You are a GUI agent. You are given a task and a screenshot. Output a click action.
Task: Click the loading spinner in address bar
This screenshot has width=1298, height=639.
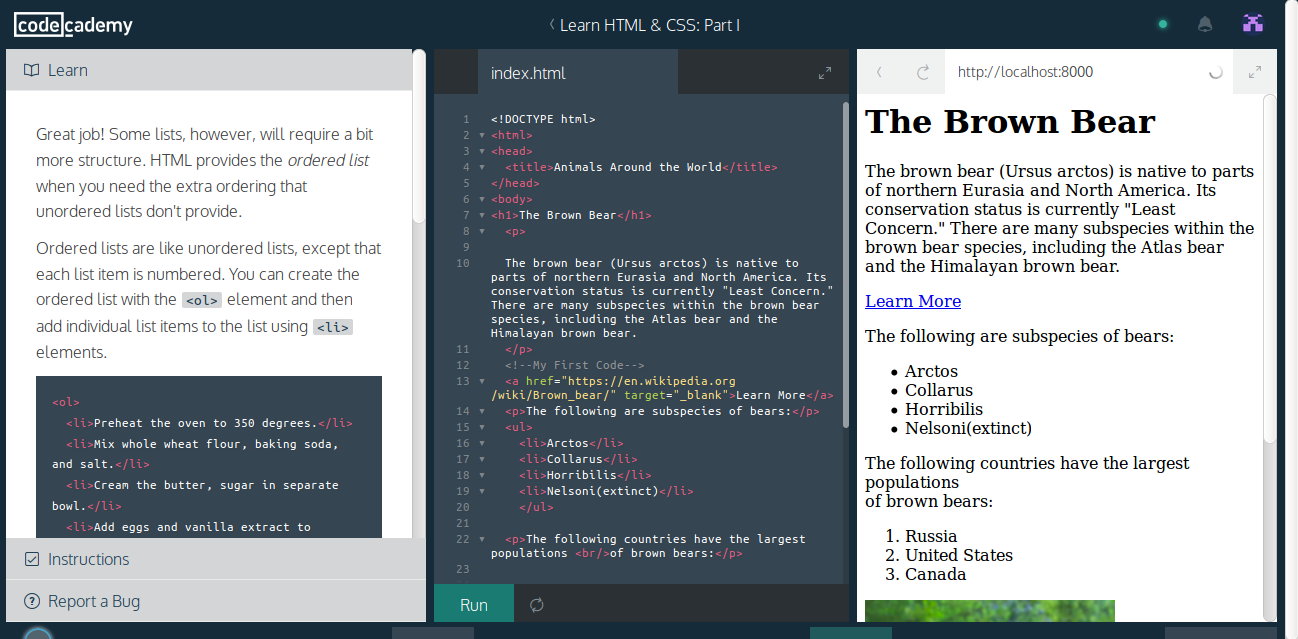coord(1216,72)
